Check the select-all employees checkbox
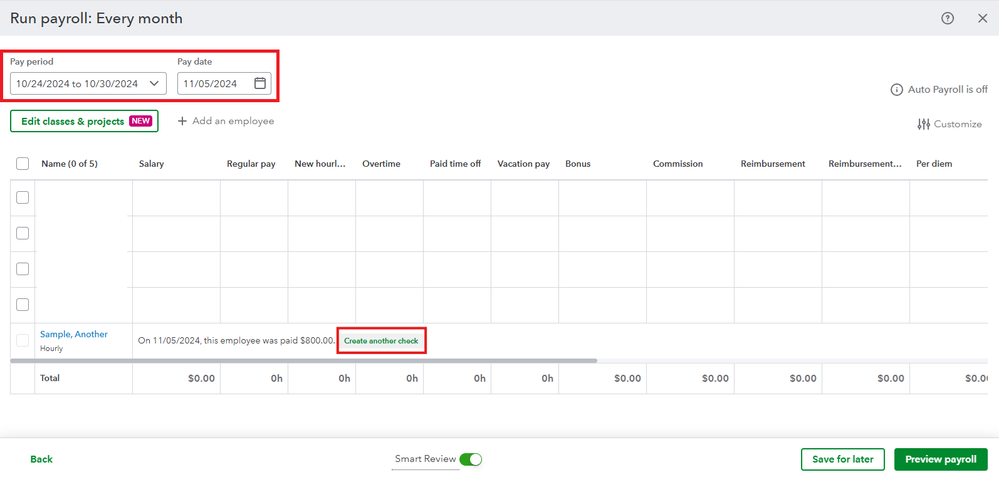Viewport: 999px width, 477px height. pyautogui.click(x=22, y=164)
